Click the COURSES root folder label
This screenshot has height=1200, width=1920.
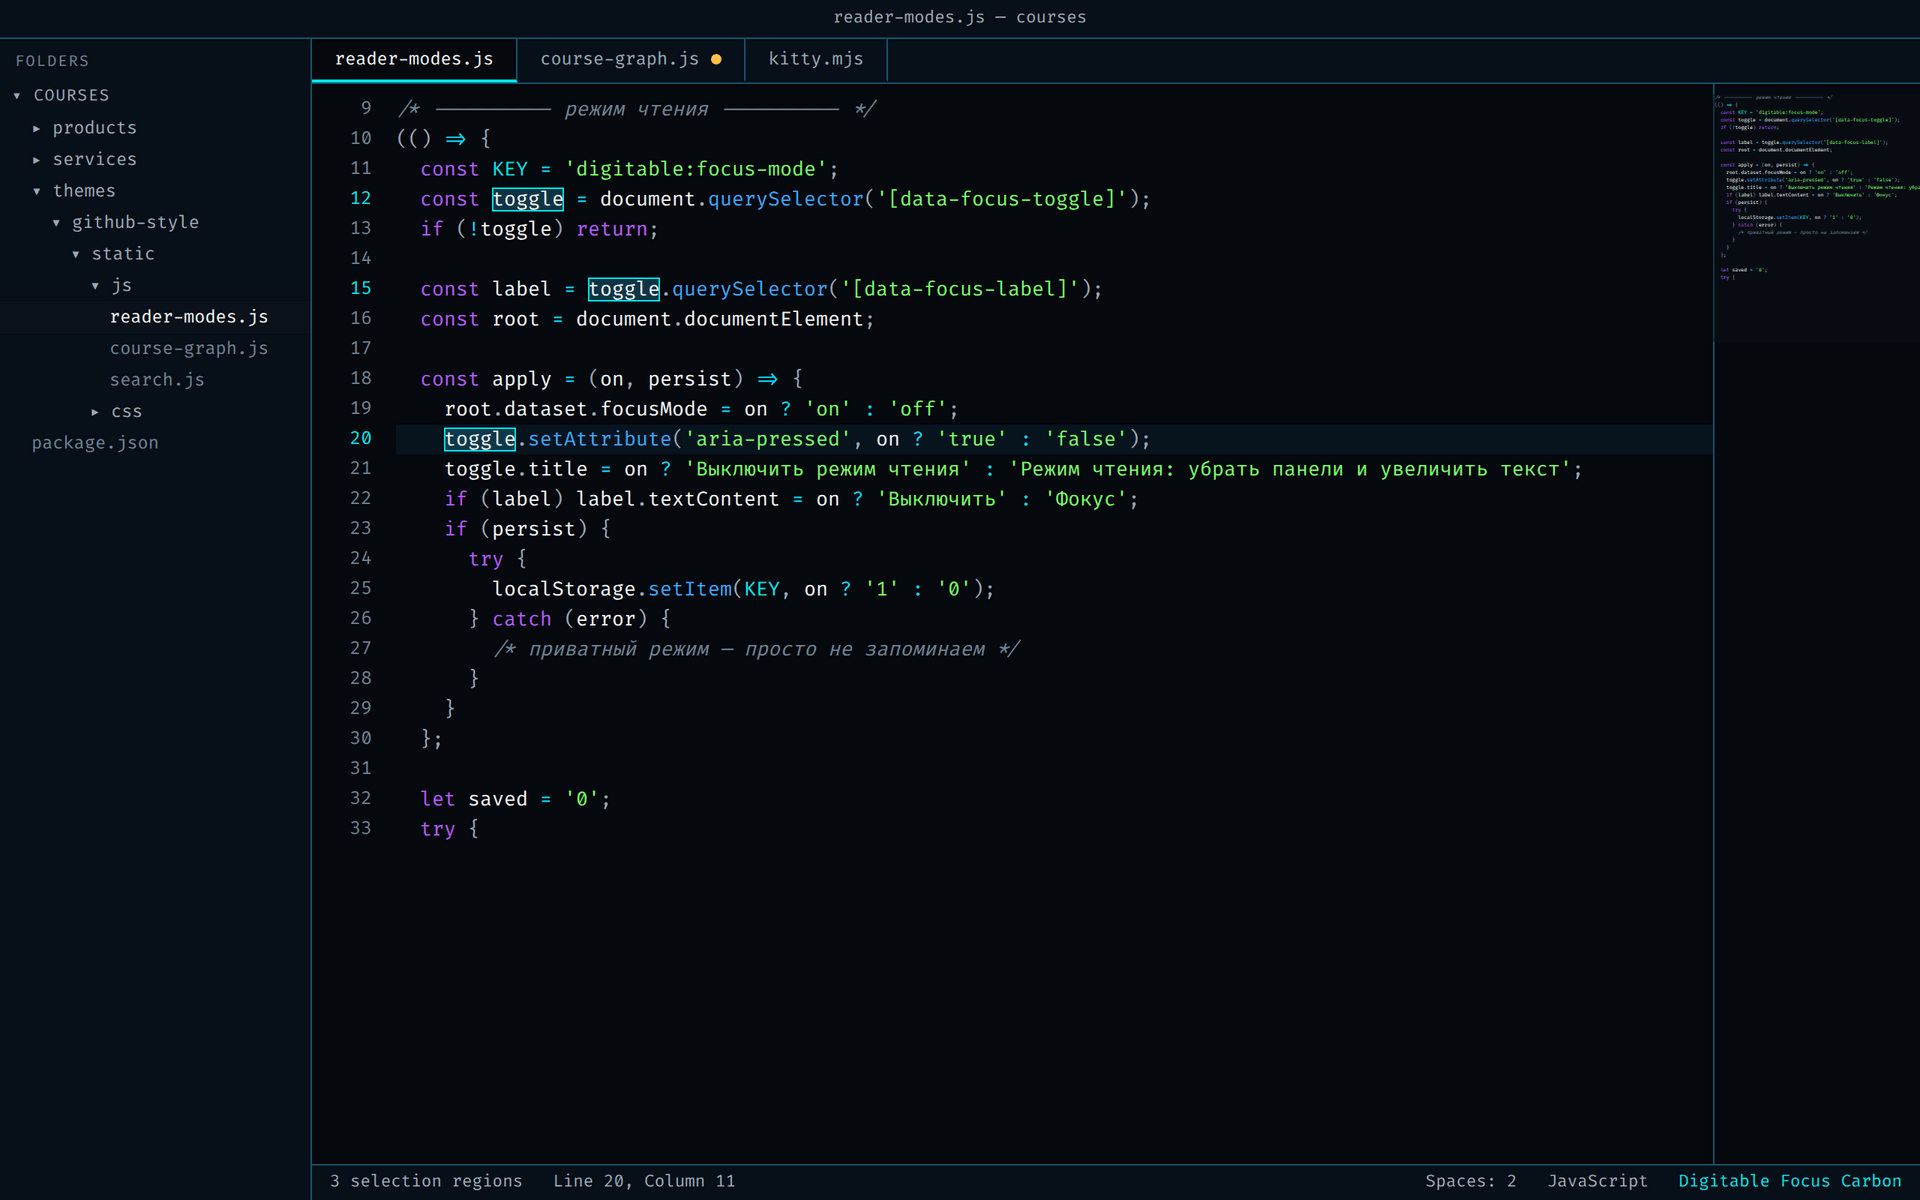(x=71, y=95)
